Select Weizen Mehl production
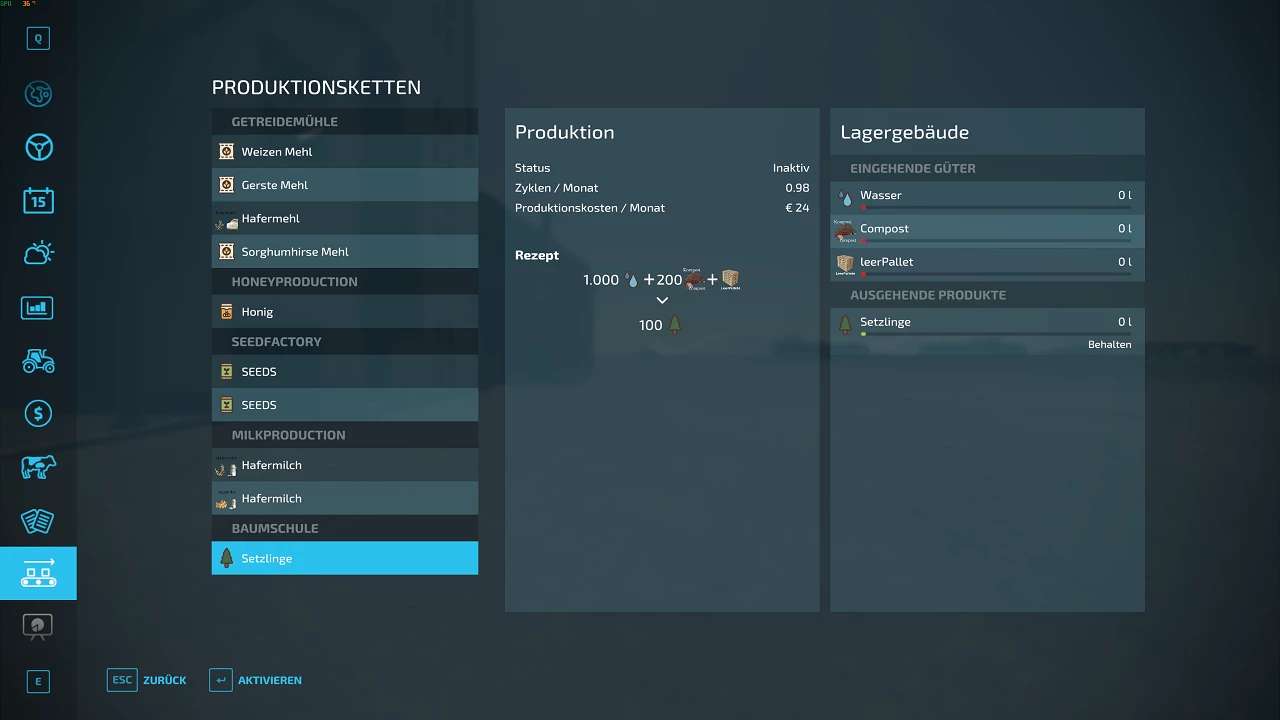The image size is (1280, 720). [x=344, y=152]
